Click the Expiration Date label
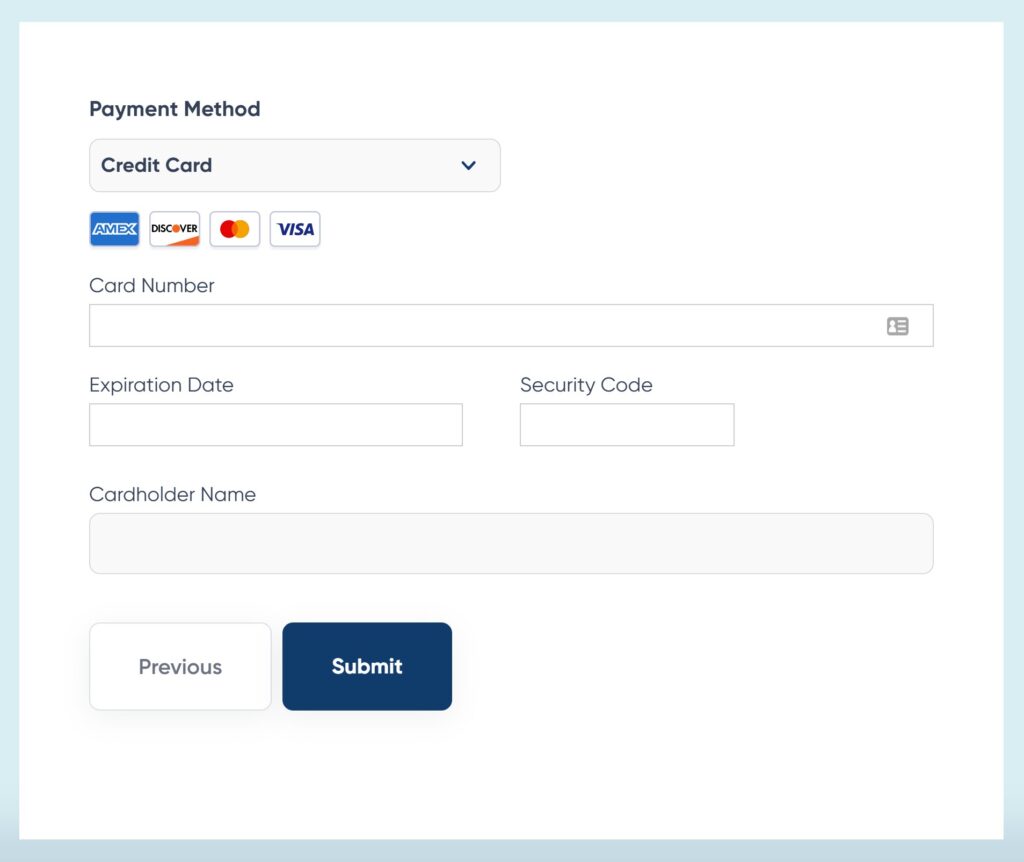This screenshot has height=862, width=1024. coord(161,385)
